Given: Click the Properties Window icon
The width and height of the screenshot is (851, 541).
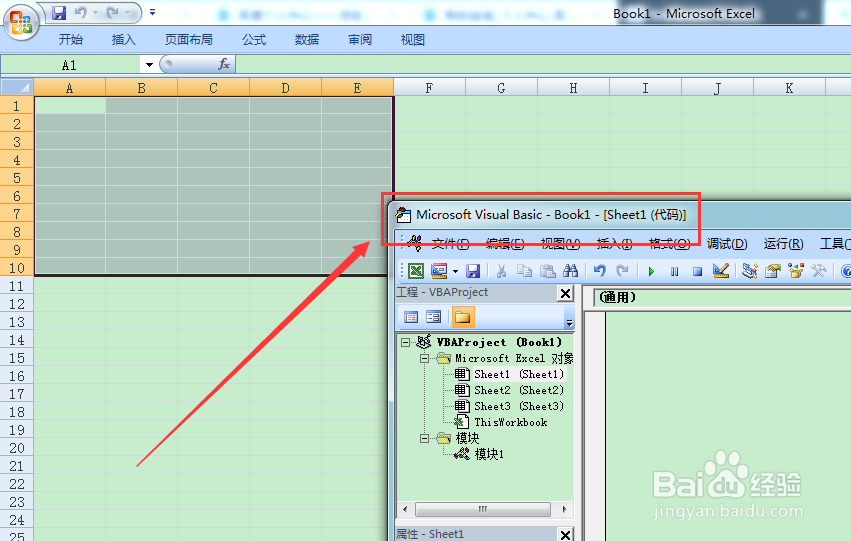Looking at the screenshot, I should [772, 270].
